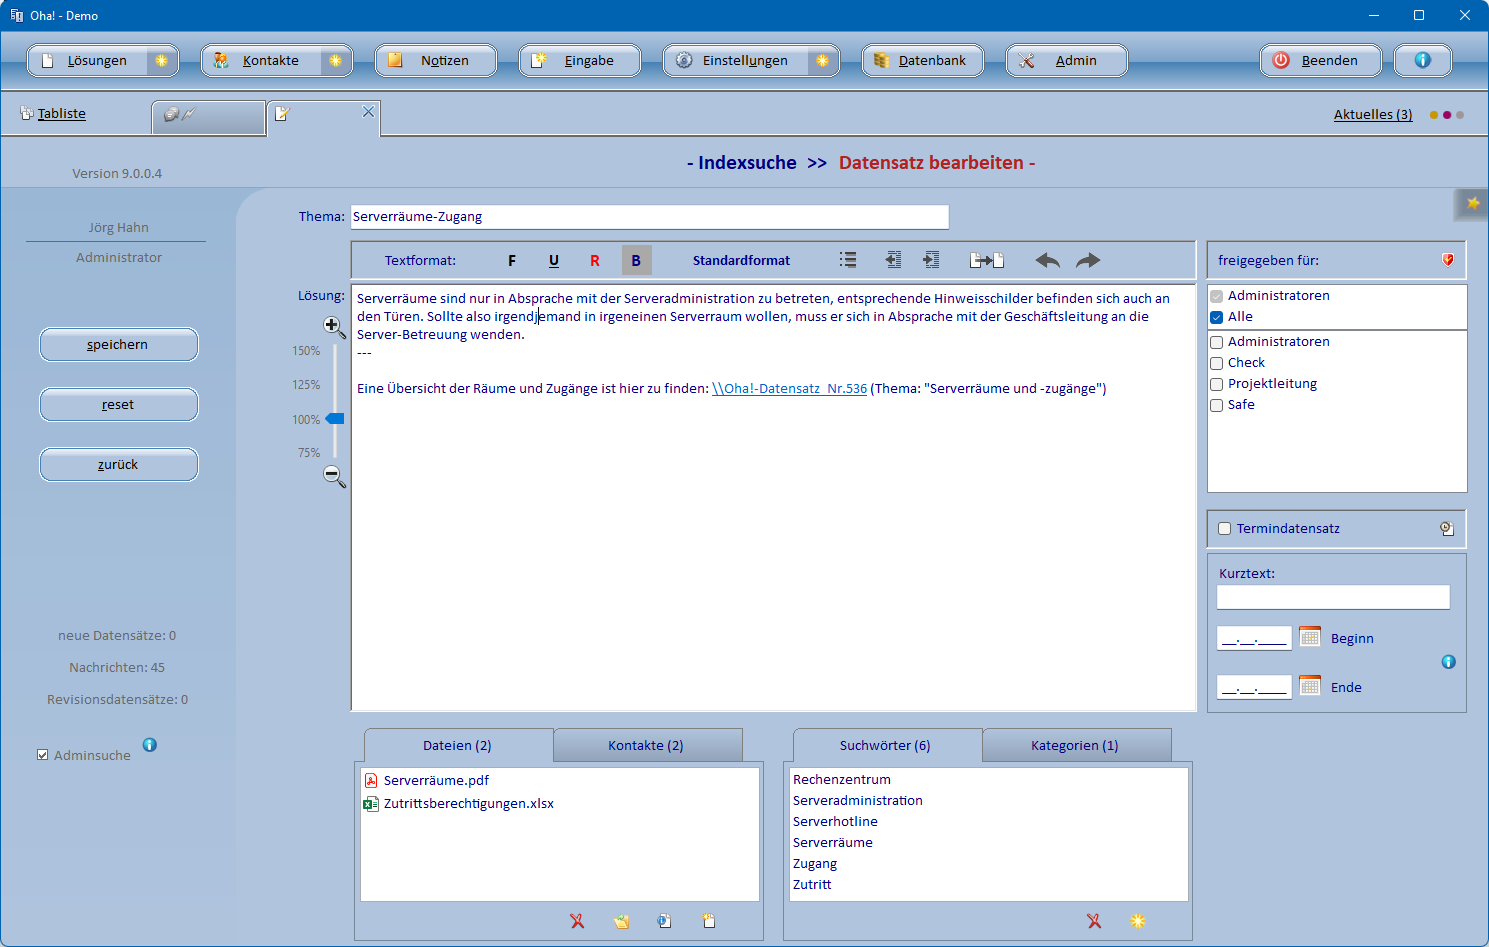The width and height of the screenshot is (1489, 947).
Task: Uncheck the Adminsuche checkbox
Action: tap(43, 755)
